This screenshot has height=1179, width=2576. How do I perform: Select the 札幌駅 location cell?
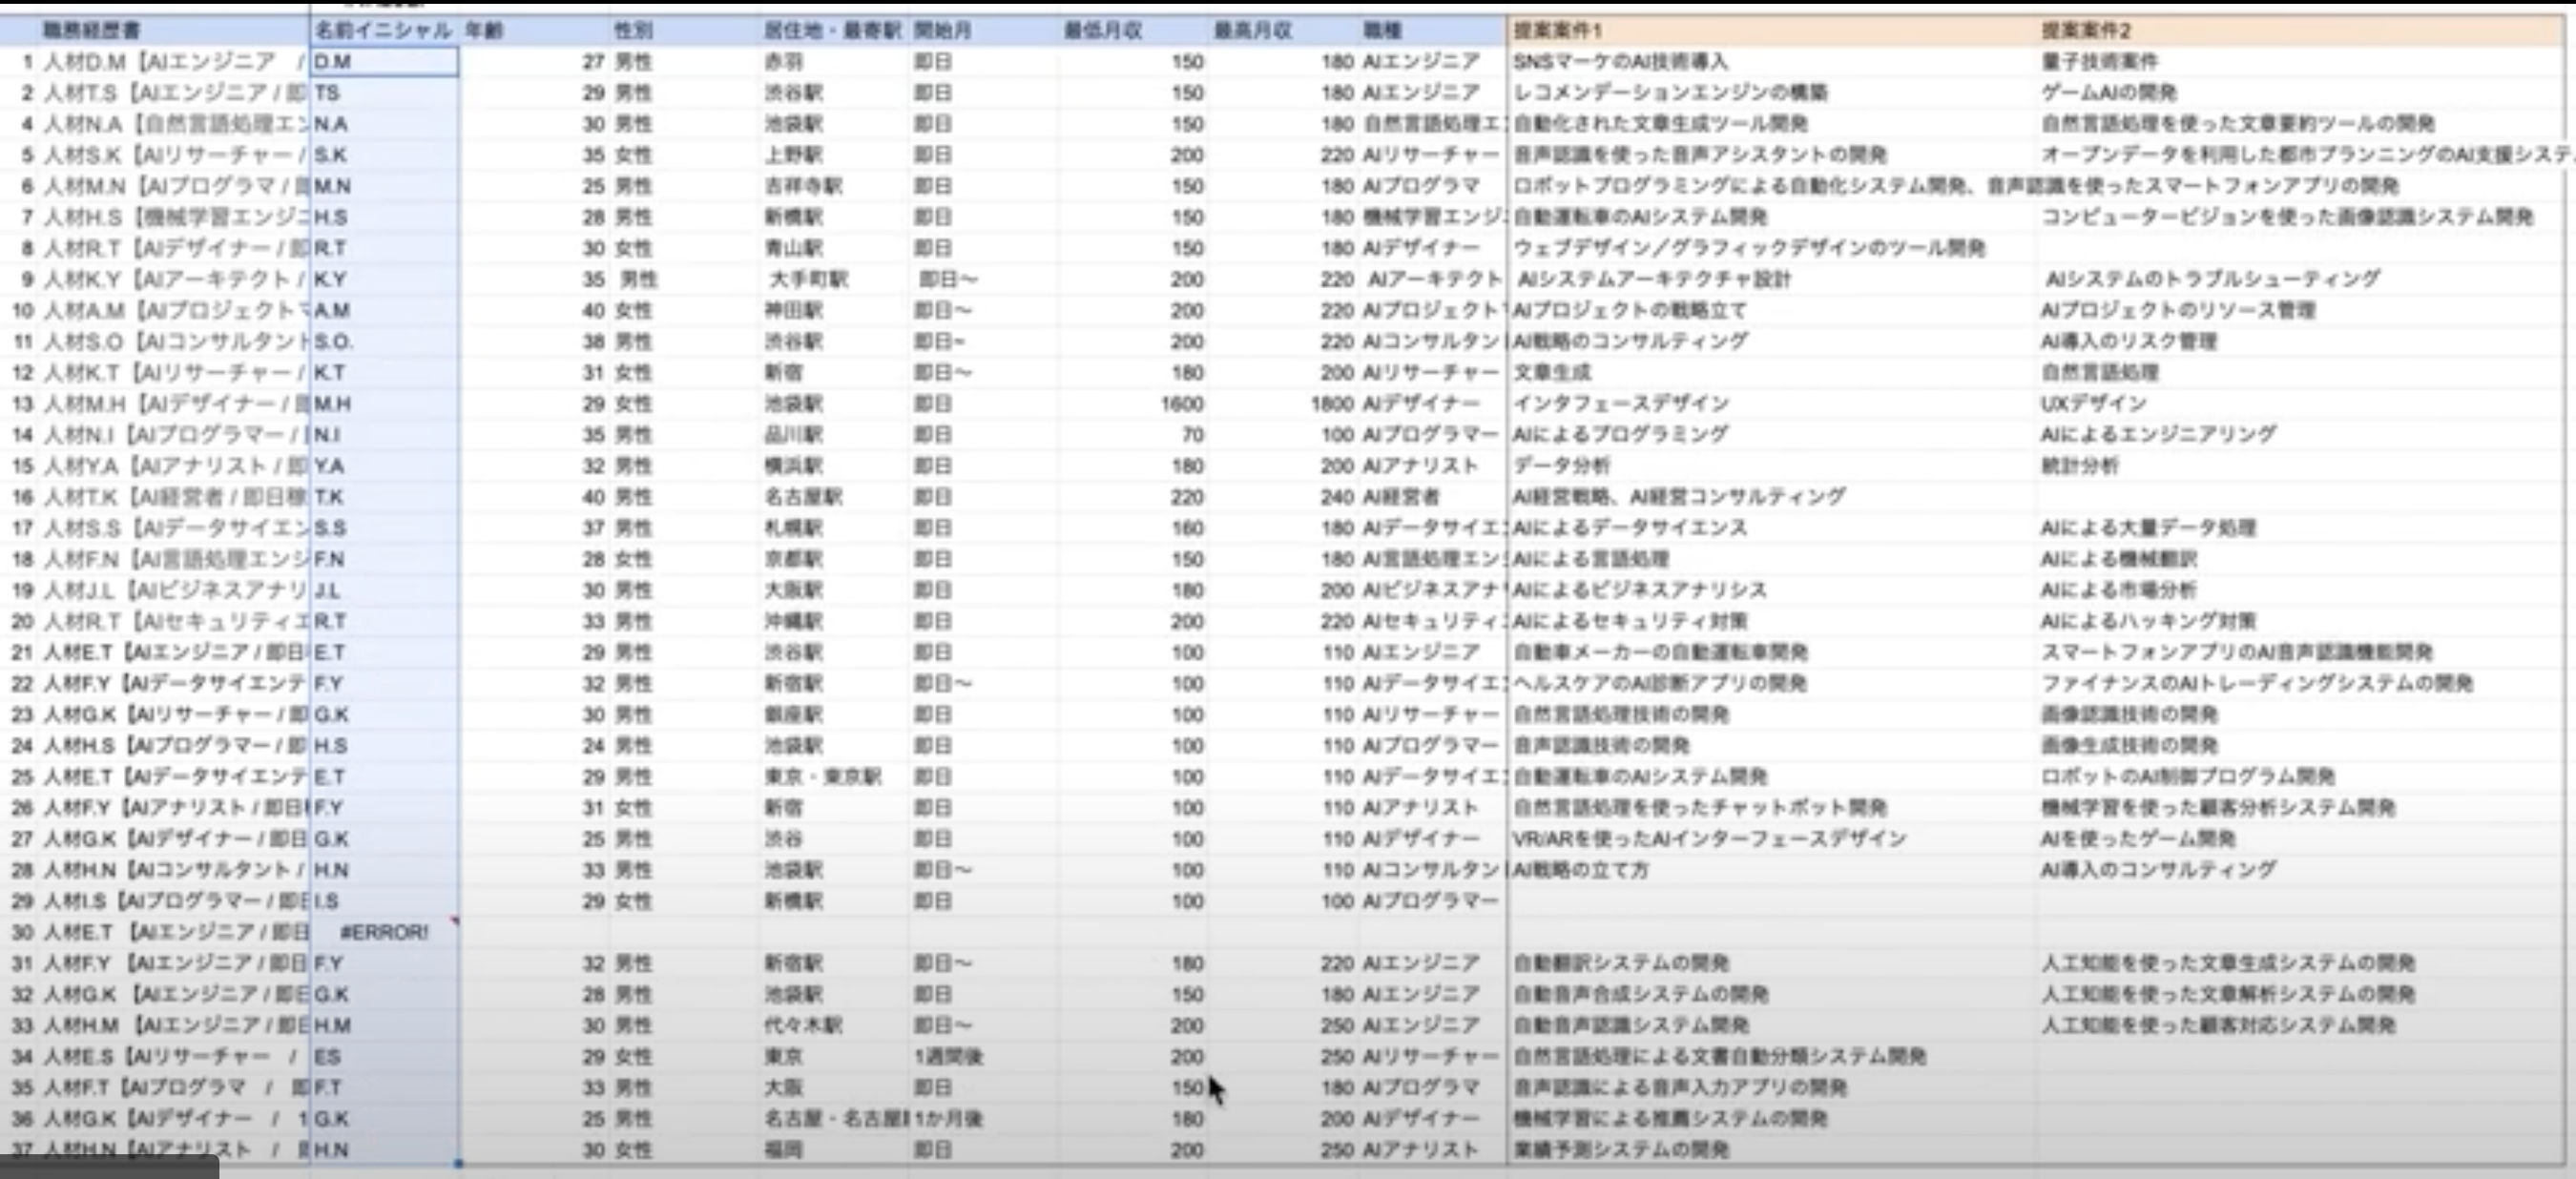click(x=794, y=528)
